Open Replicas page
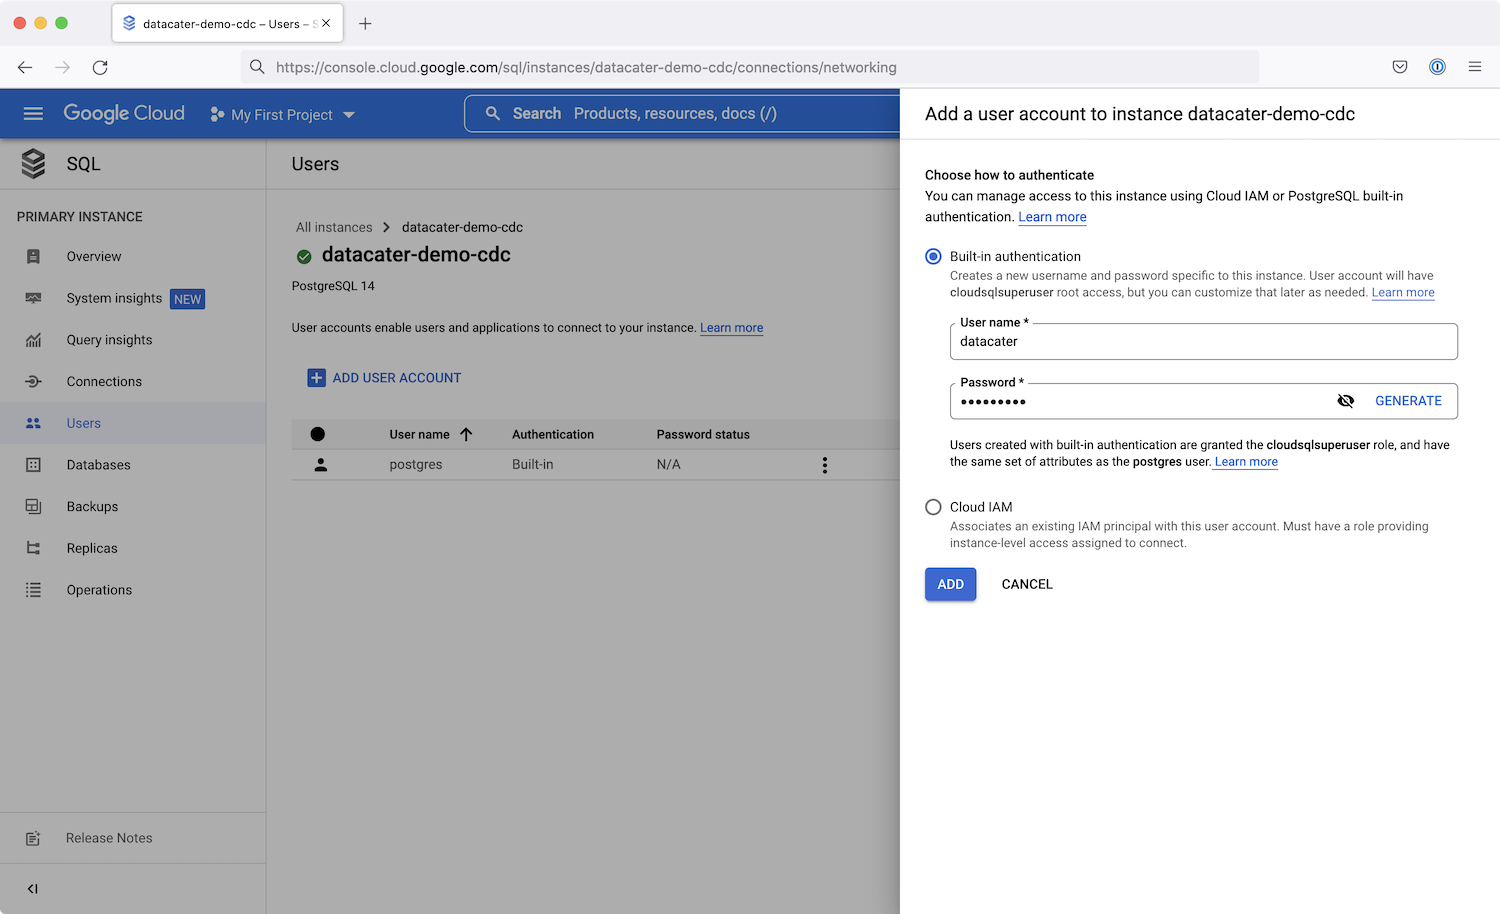This screenshot has height=914, width=1500. (92, 548)
